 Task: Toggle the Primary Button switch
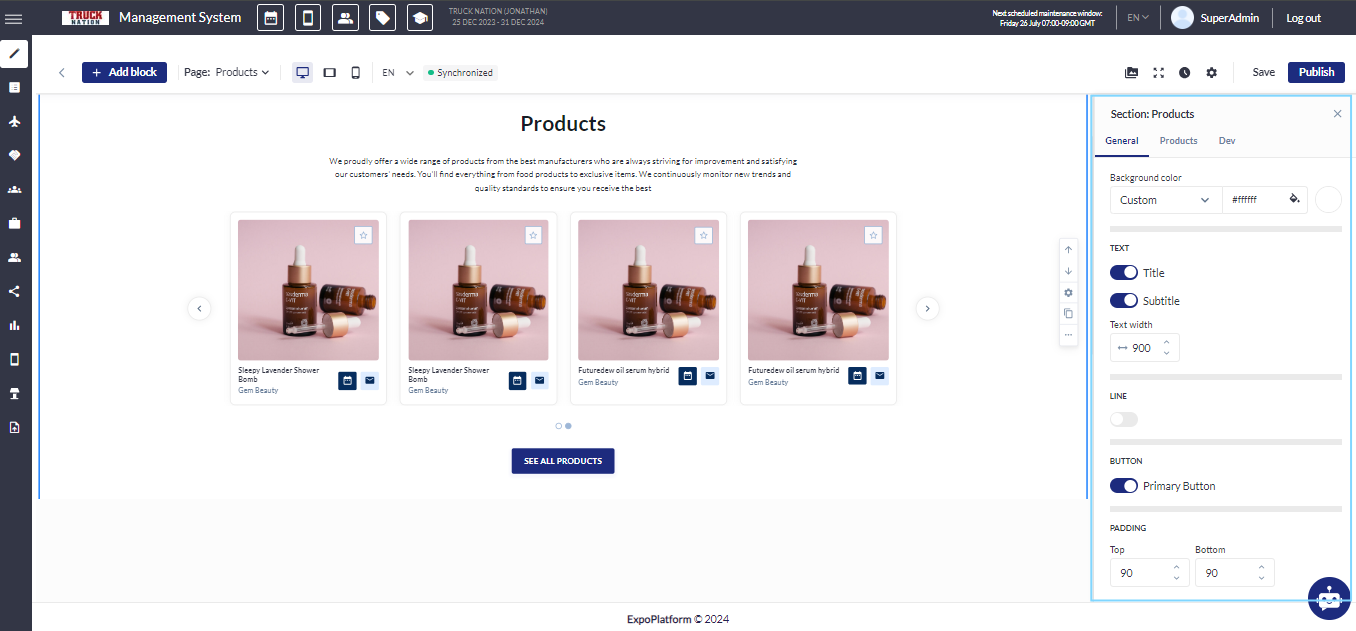(1124, 485)
